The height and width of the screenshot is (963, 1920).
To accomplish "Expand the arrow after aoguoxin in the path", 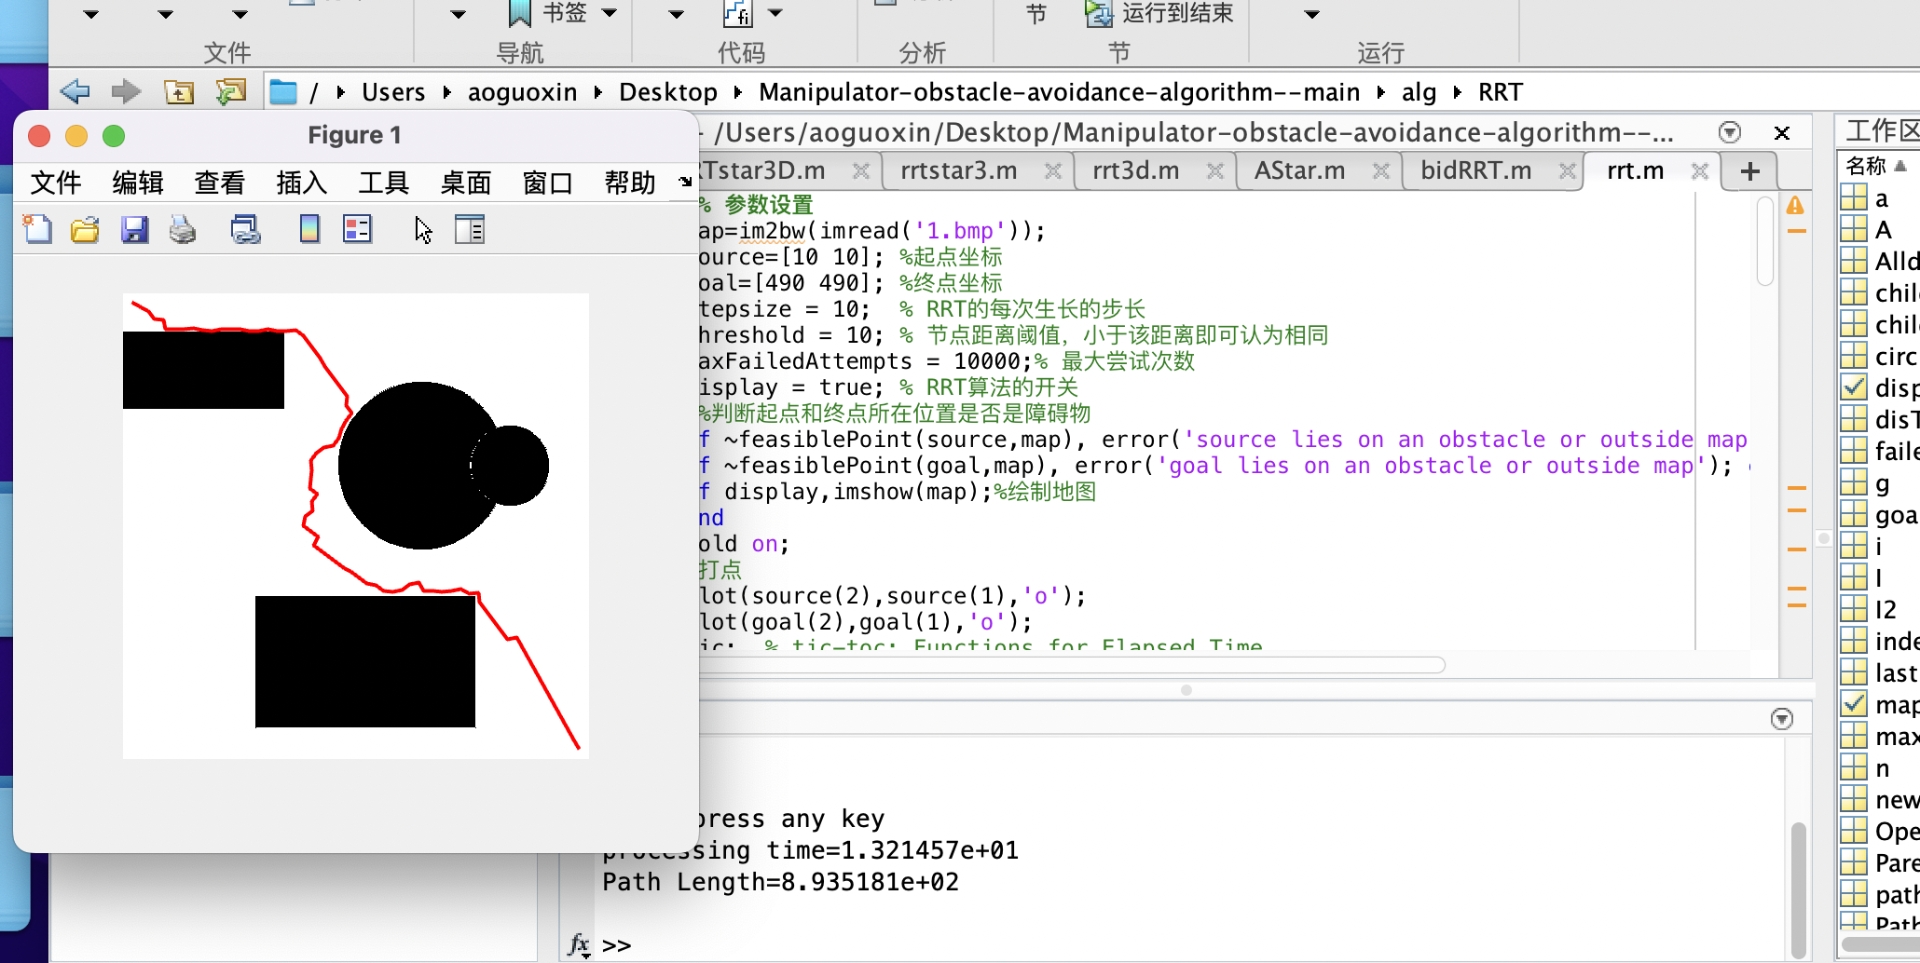I will [x=598, y=92].
